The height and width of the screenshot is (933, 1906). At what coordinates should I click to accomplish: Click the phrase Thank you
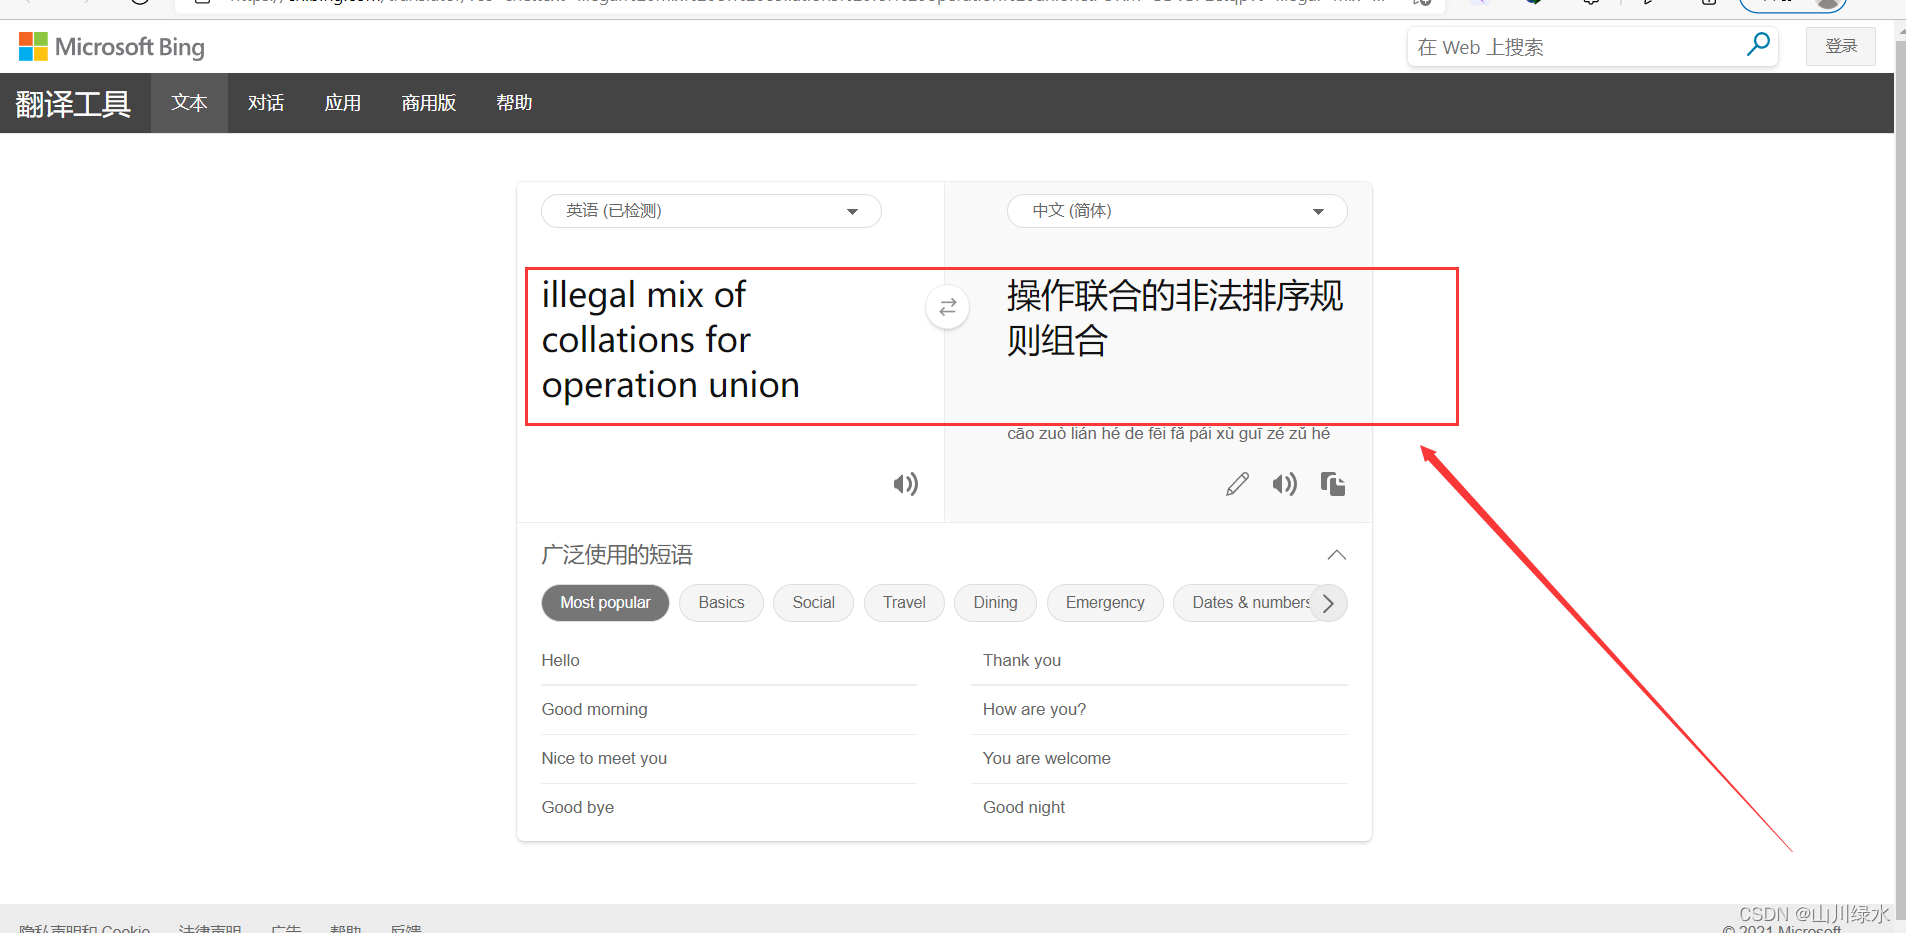coord(1021,660)
